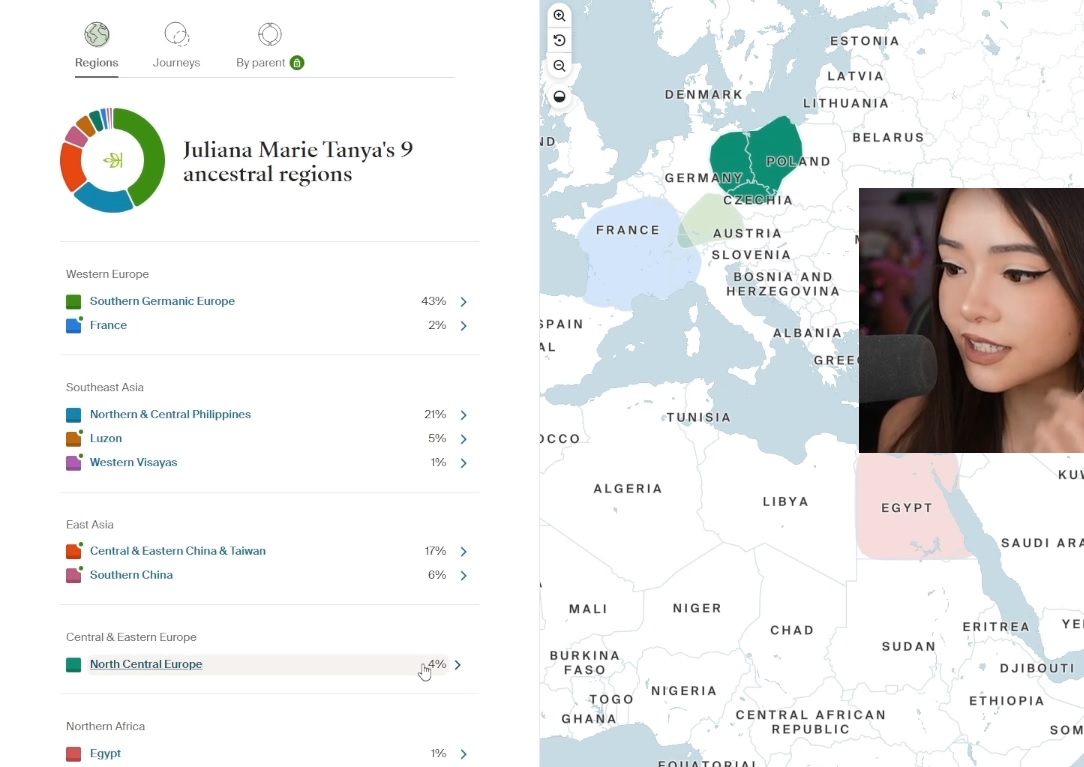
Task: Click the reset map view icon
Action: click(559, 40)
